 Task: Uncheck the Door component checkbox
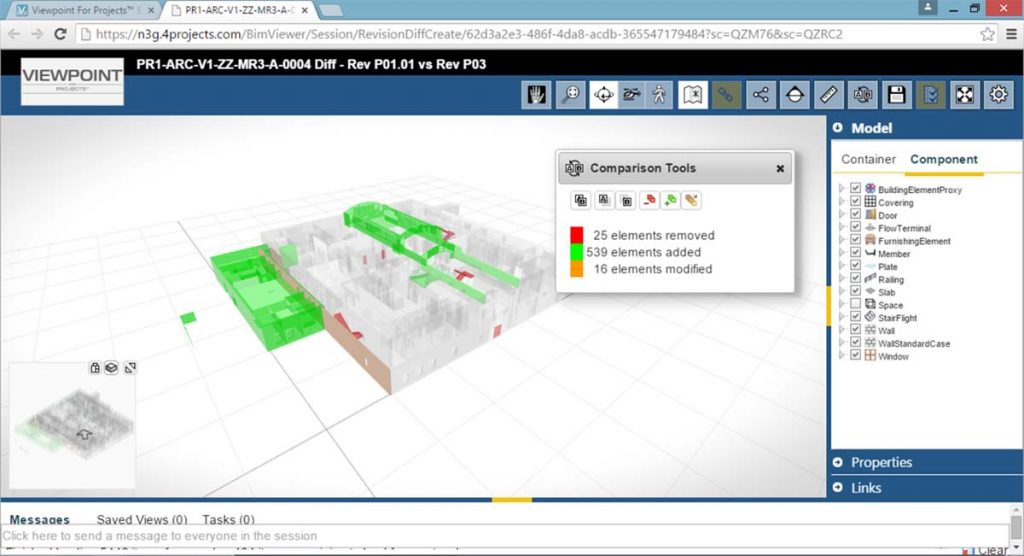coord(855,214)
